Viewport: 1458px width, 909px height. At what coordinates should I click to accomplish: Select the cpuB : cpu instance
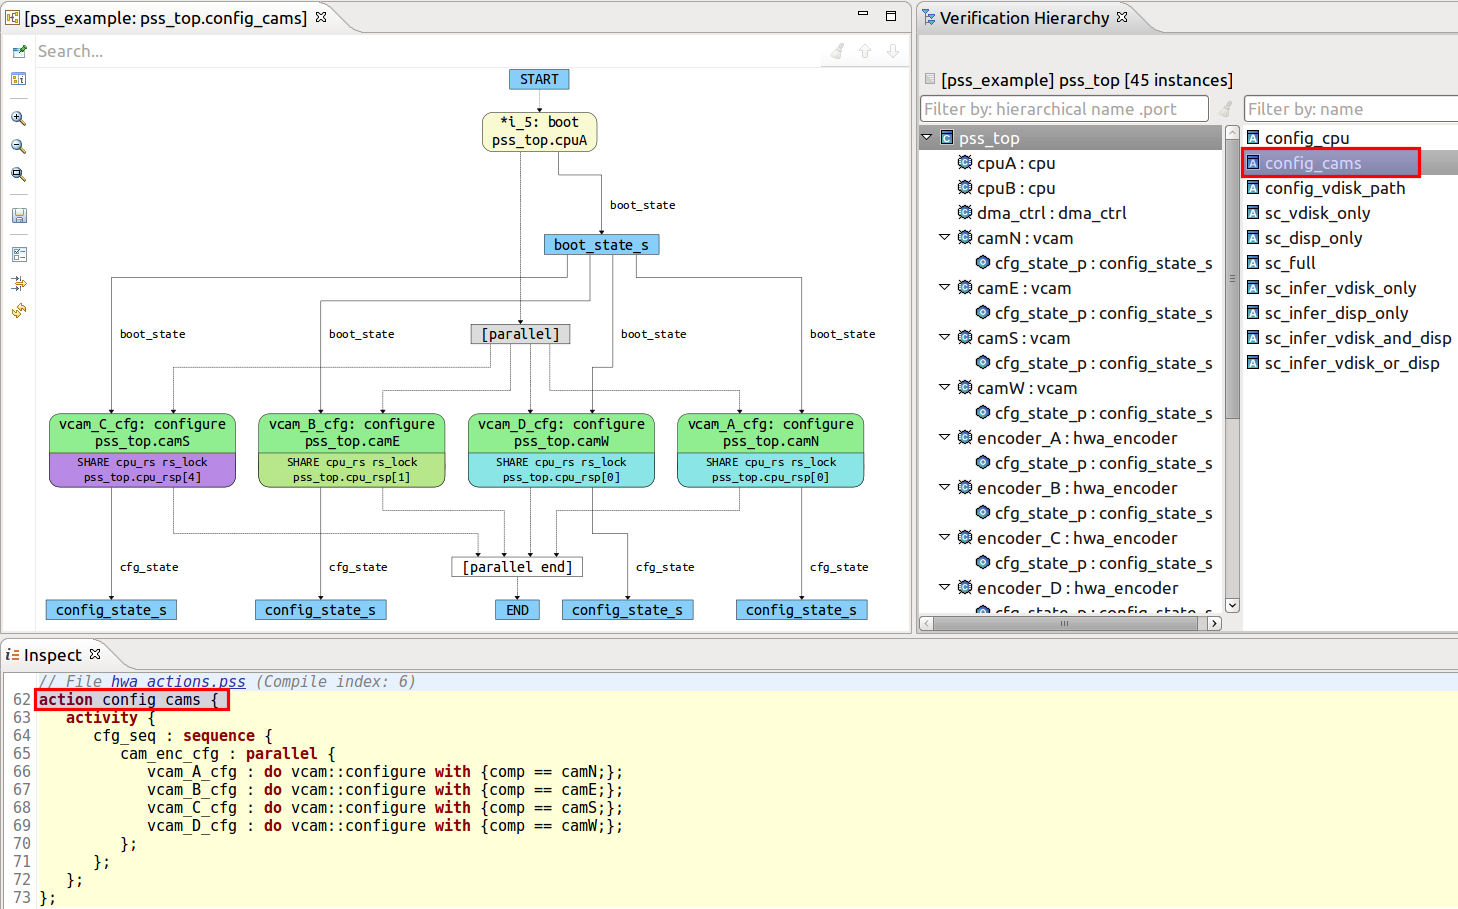pyautogui.click(x=1016, y=188)
